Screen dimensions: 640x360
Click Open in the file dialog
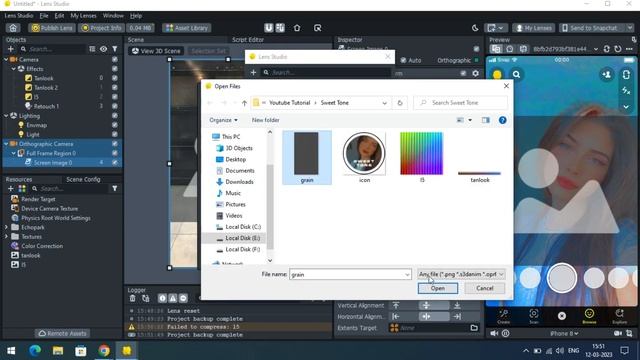coord(438,288)
